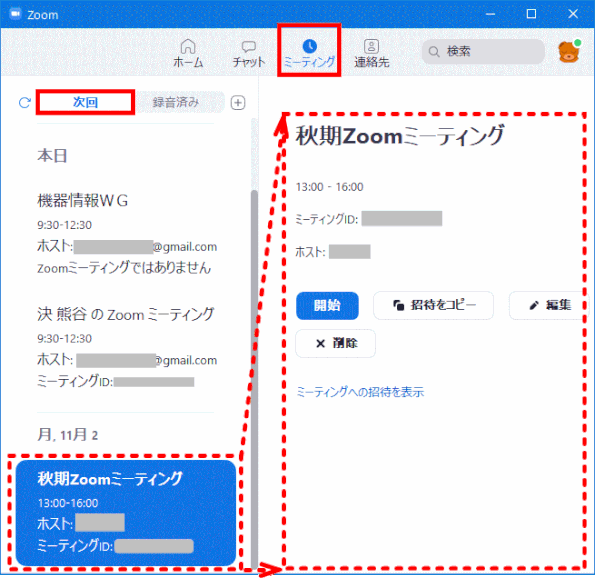Open the bear profile avatar menu
This screenshot has width=595, height=578.
pyautogui.click(x=569, y=51)
